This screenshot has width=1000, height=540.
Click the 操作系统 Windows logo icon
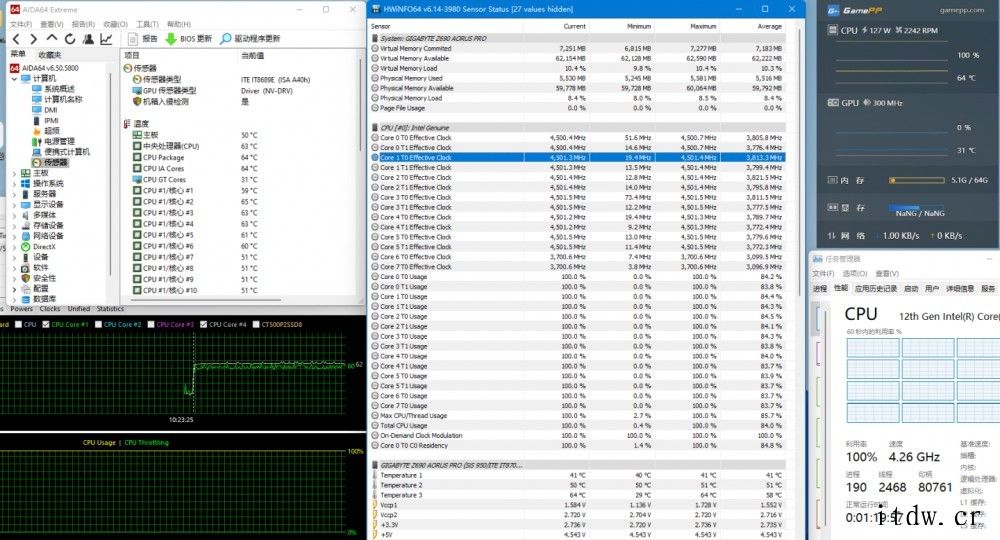[26, 184]
